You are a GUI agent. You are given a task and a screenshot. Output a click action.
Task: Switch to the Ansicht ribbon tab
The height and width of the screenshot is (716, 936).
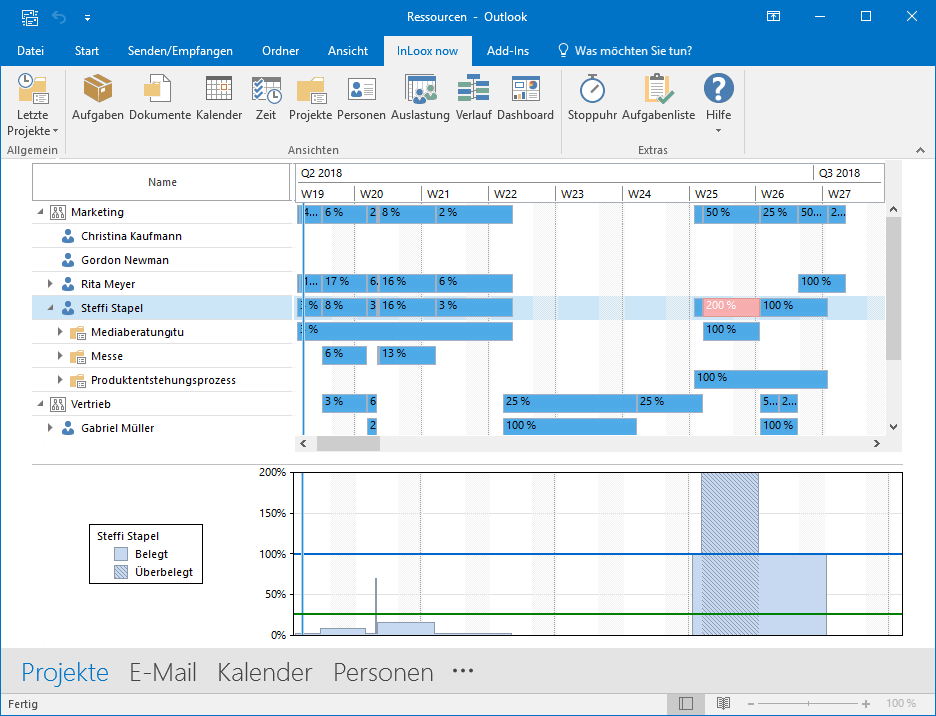[x=347, y=51]
